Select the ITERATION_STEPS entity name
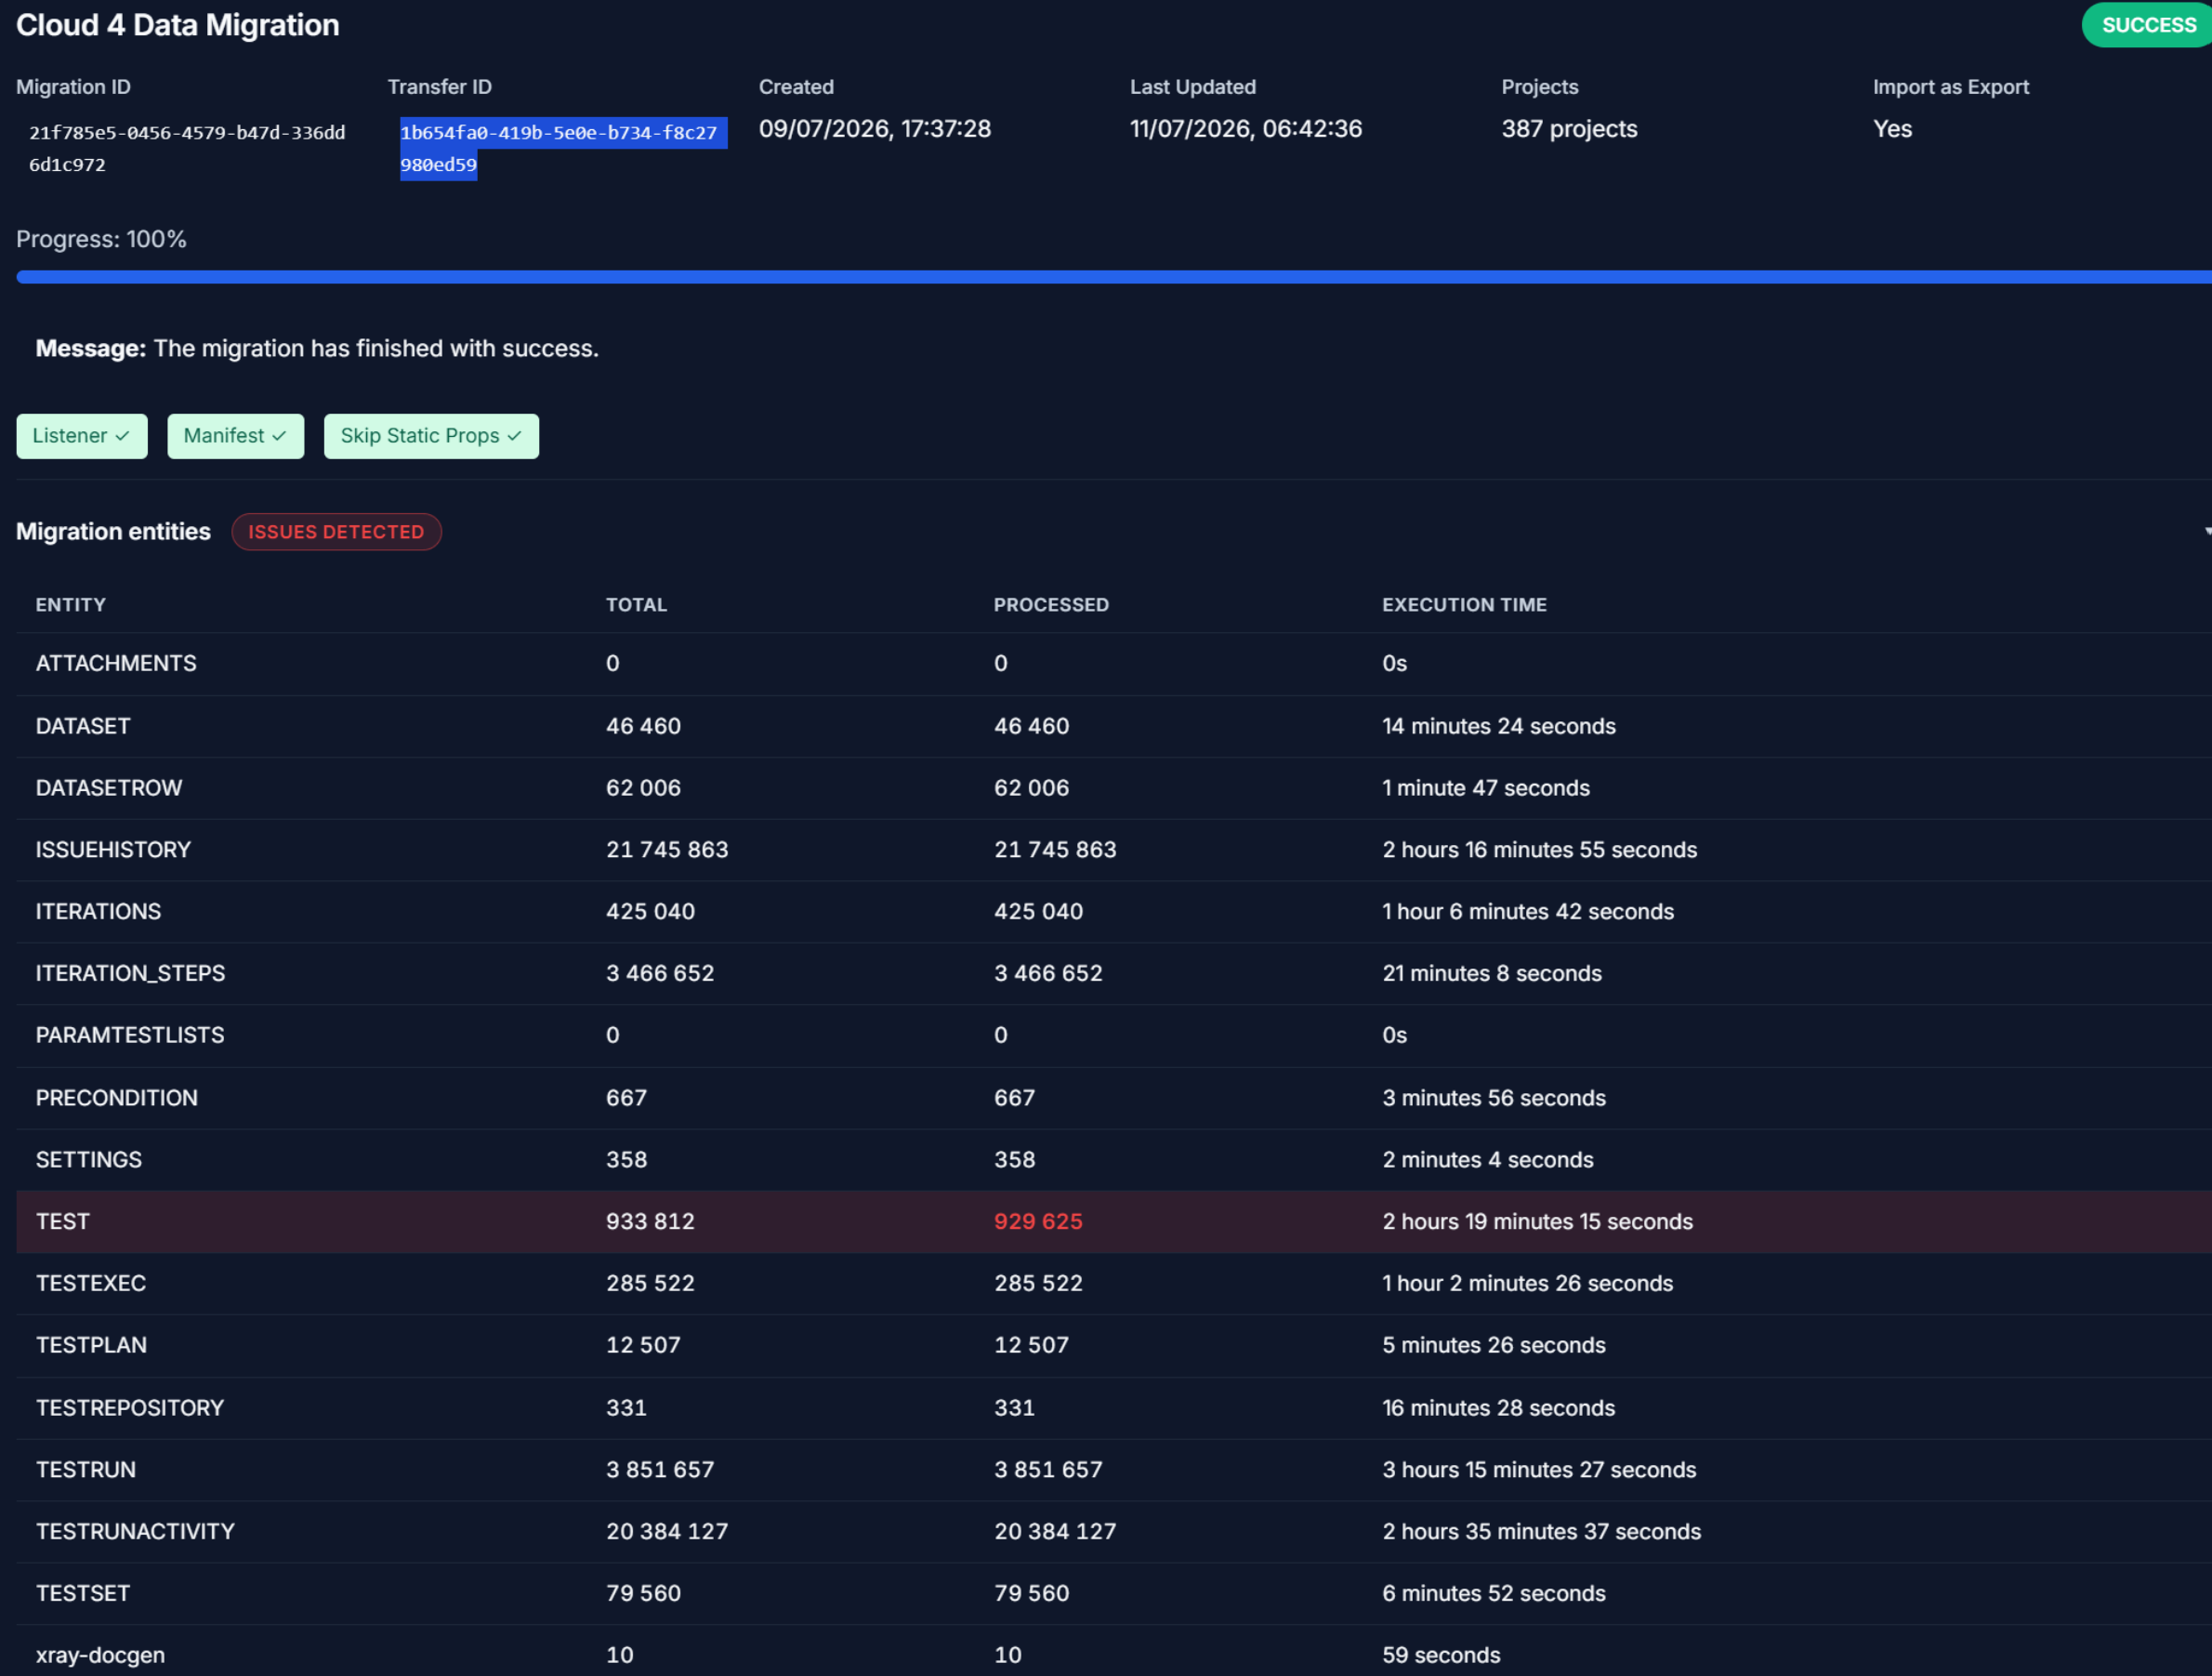The height and width of the screenshot is (1676, 2212). click(x=130, y=973)
